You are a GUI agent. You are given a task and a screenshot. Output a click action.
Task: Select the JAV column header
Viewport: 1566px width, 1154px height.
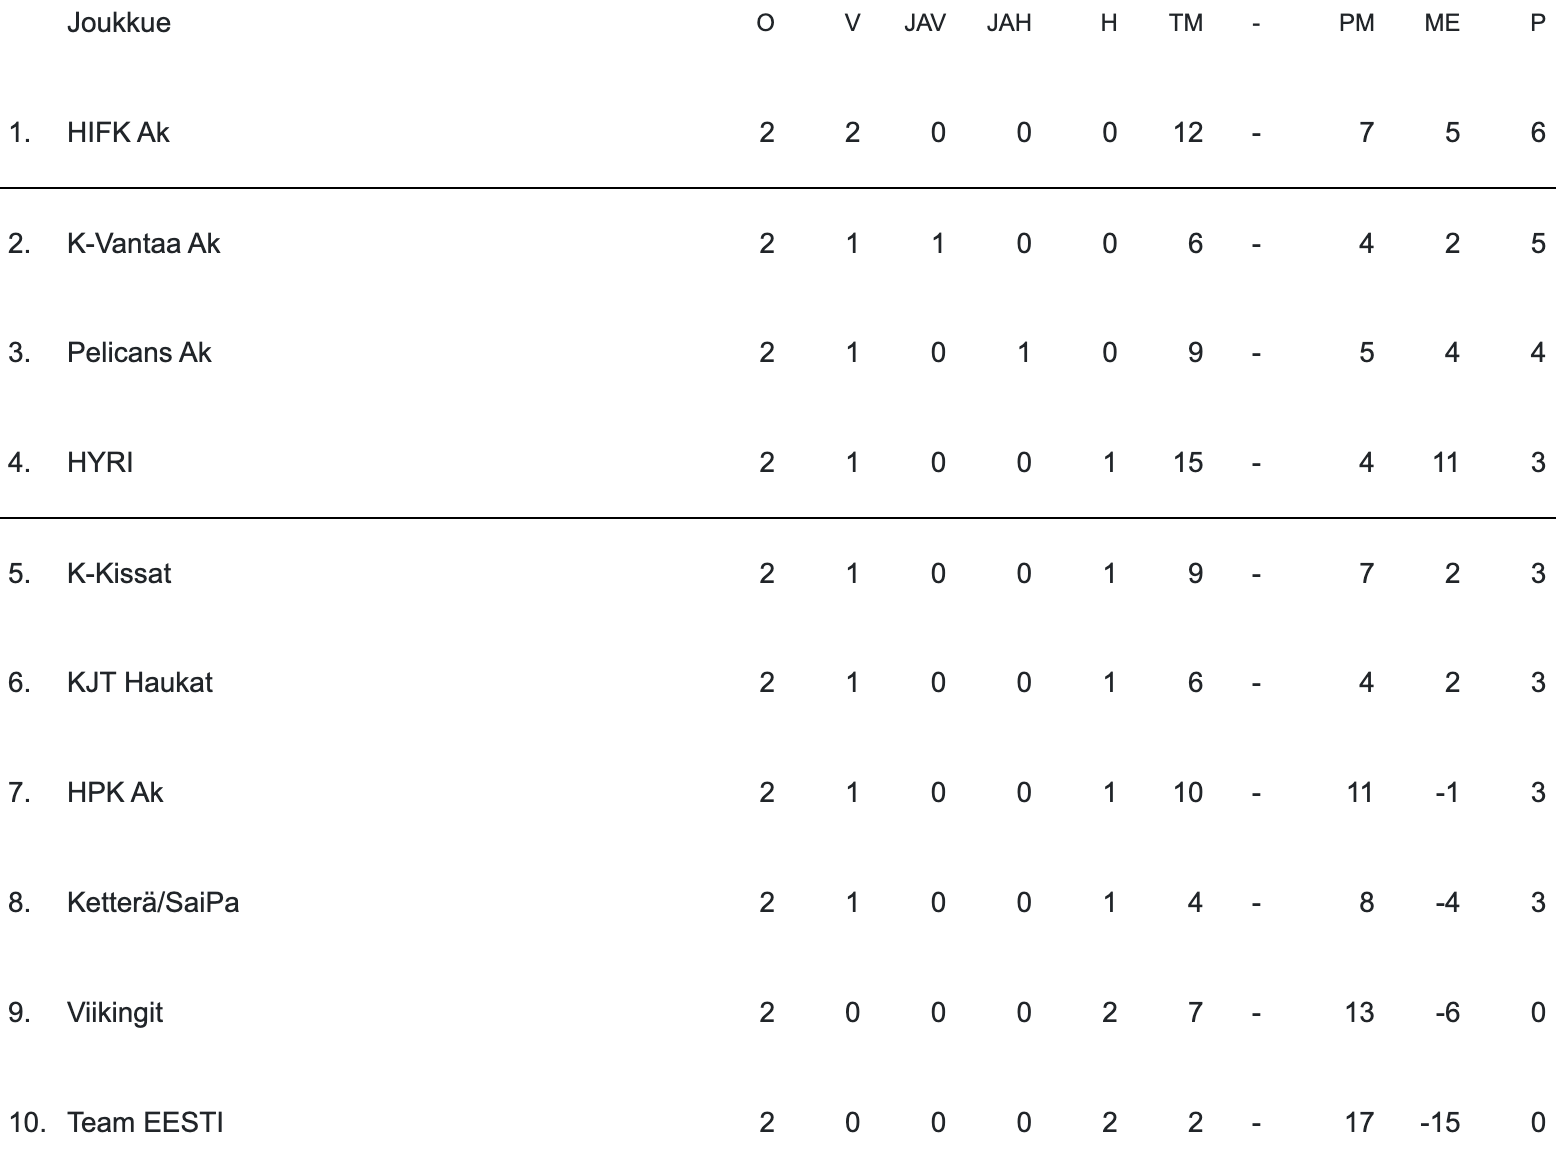[x=925, y=23]
